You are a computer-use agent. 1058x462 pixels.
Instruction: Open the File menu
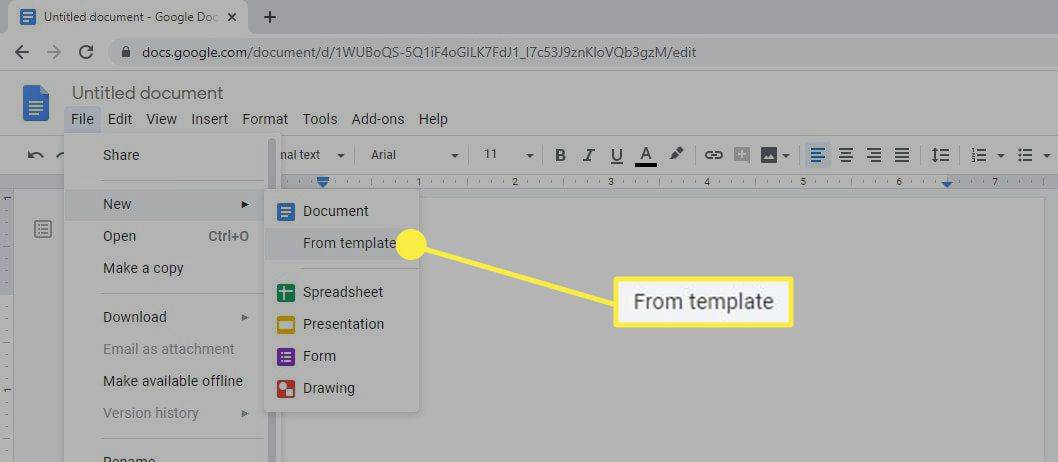click(82, 119)
